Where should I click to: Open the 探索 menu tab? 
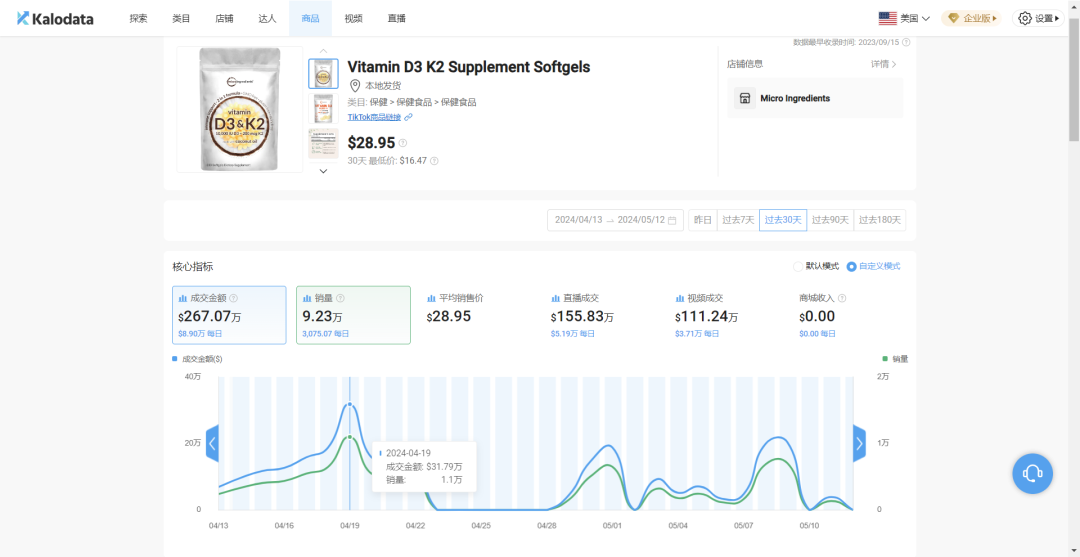138,19
